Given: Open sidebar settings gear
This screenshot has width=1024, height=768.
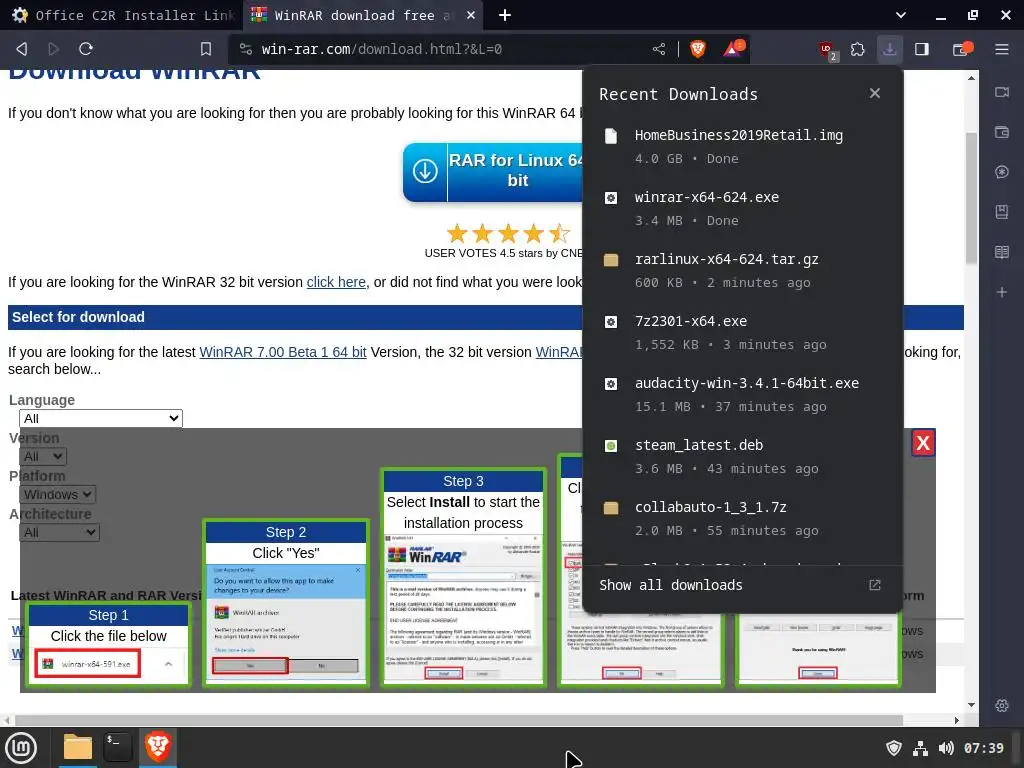Looking at the screenshot, I should pos(1002,705).
